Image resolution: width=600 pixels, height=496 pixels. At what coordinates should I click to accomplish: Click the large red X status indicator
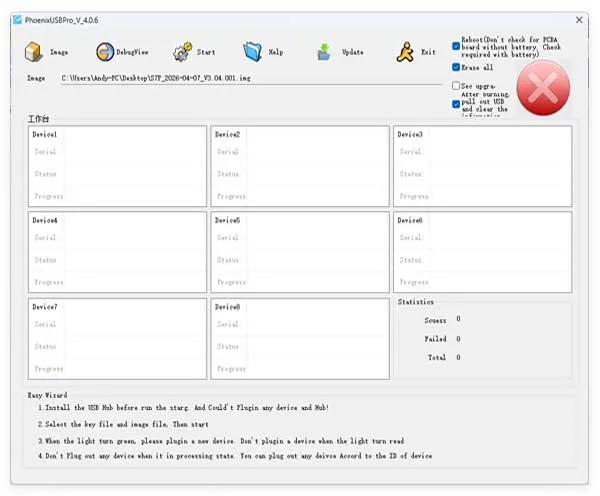pos(543,88)
